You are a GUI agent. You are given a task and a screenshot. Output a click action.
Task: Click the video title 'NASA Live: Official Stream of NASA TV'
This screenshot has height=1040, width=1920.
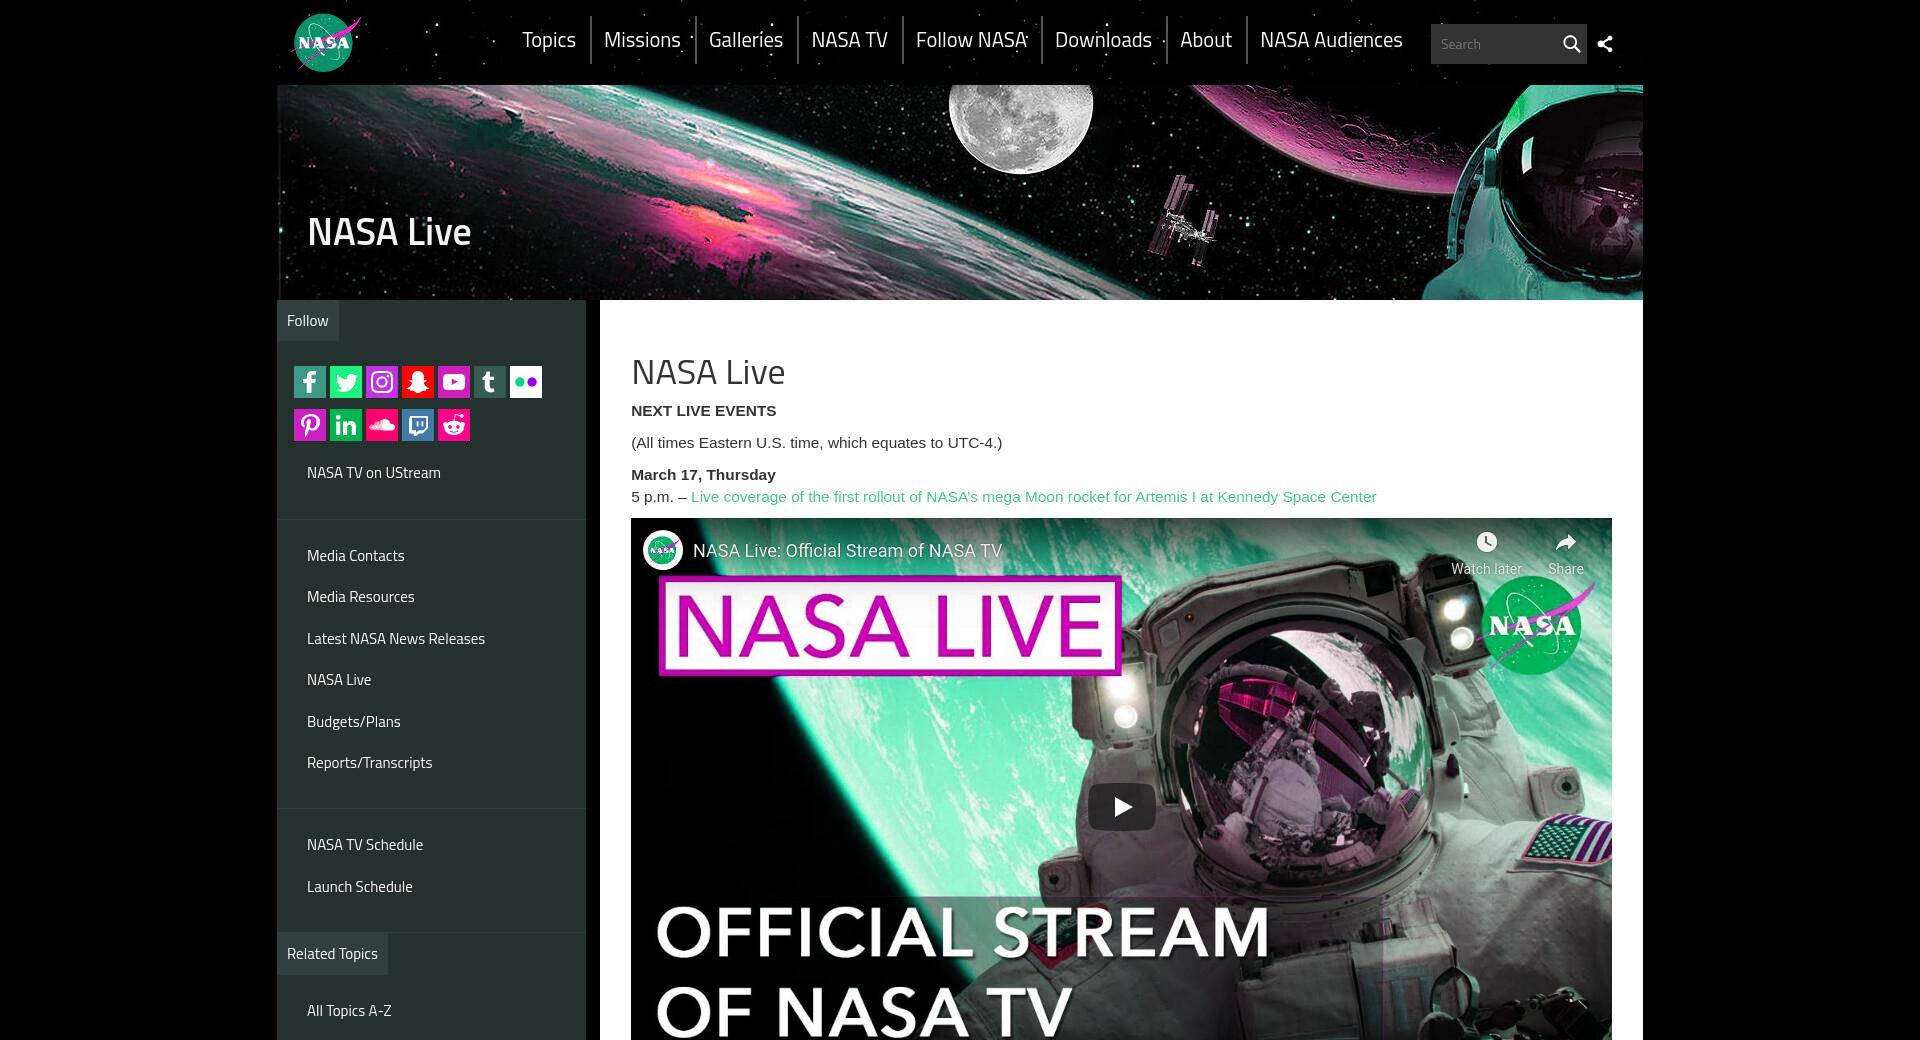pyautogui.click(x=847, y=551)
